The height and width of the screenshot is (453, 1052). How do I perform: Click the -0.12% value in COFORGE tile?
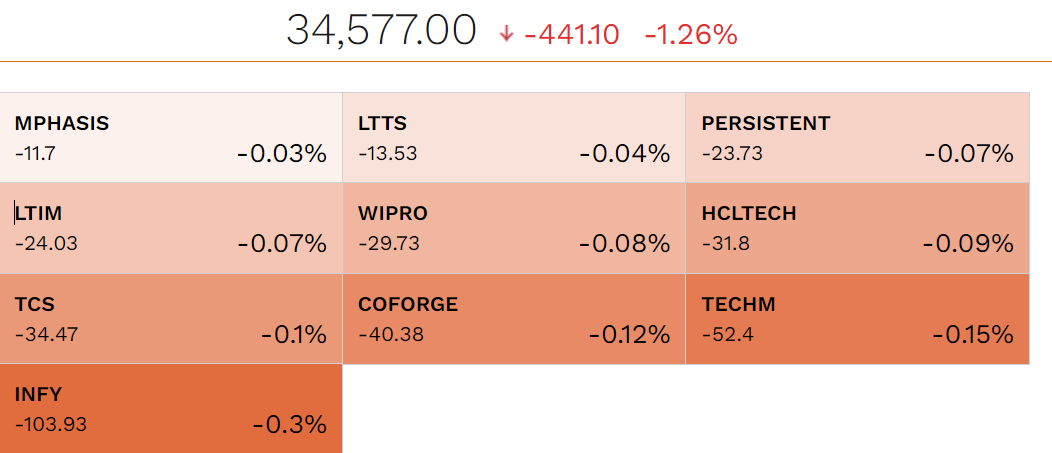click(x=629, y=335)
